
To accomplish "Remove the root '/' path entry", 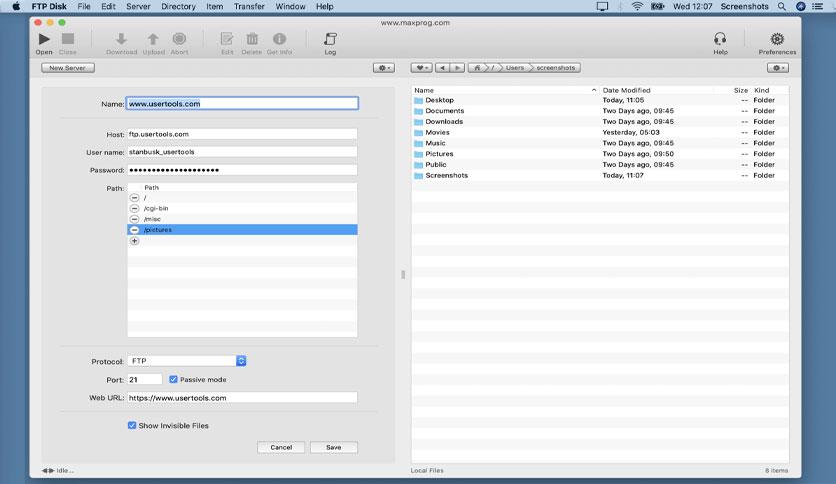I will 134,198.
